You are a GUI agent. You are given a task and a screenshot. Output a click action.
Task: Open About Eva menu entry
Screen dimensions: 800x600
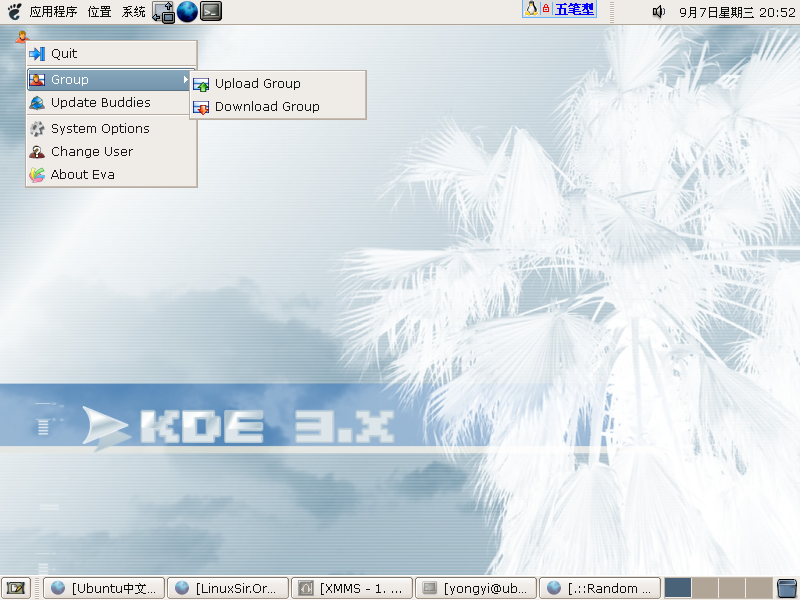[x=111, y=174]
